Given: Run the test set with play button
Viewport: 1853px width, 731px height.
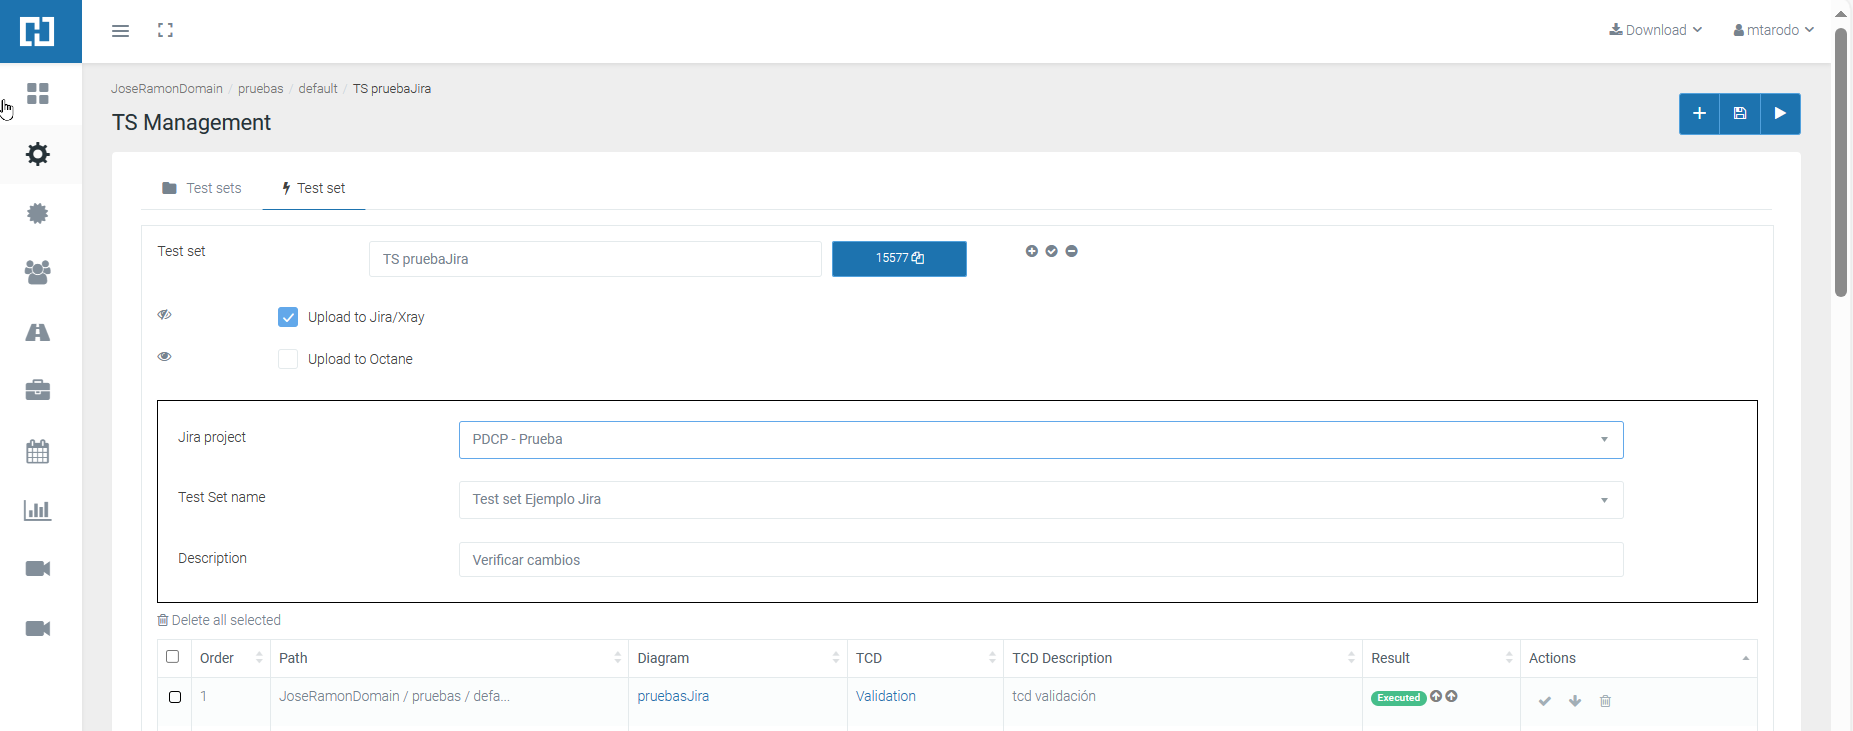Looking at the screenshot, I should (1780, 114).
